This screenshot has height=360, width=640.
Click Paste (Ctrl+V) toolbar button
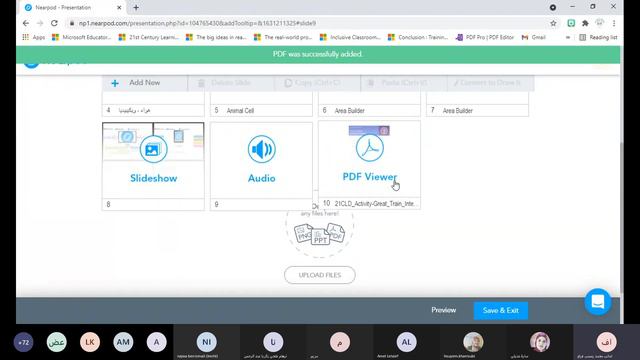point(404,83)
